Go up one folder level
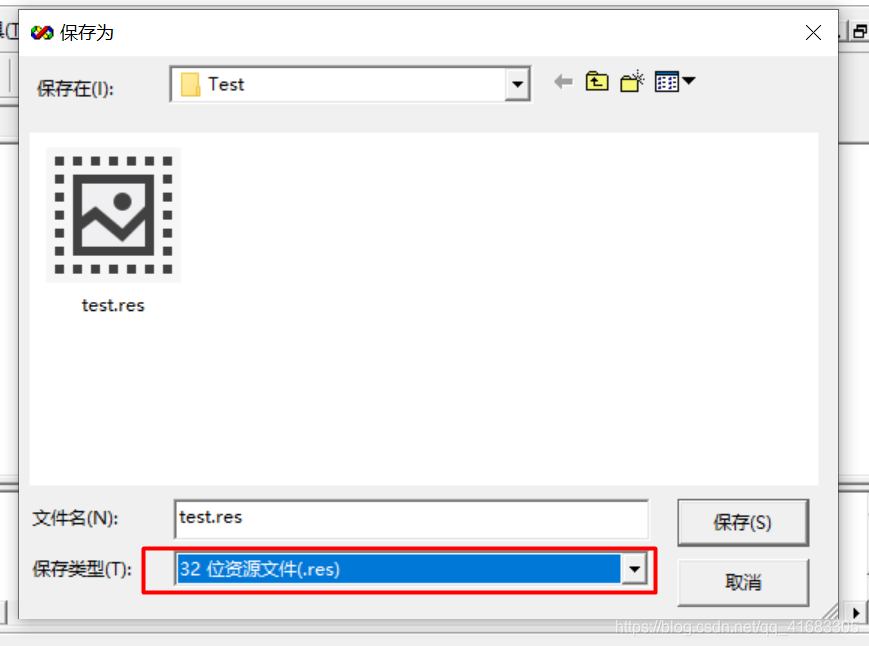 pyautogui.click(x=597, y=82)
